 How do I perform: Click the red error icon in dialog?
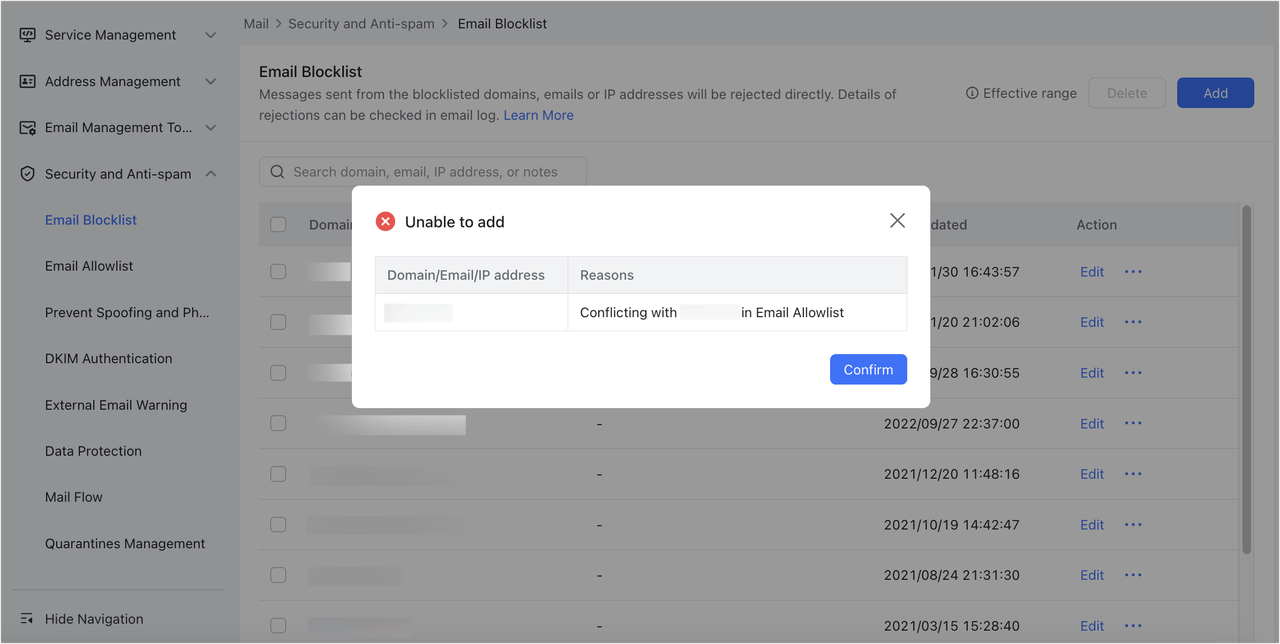pyautogui.click(x=385, y=221)
